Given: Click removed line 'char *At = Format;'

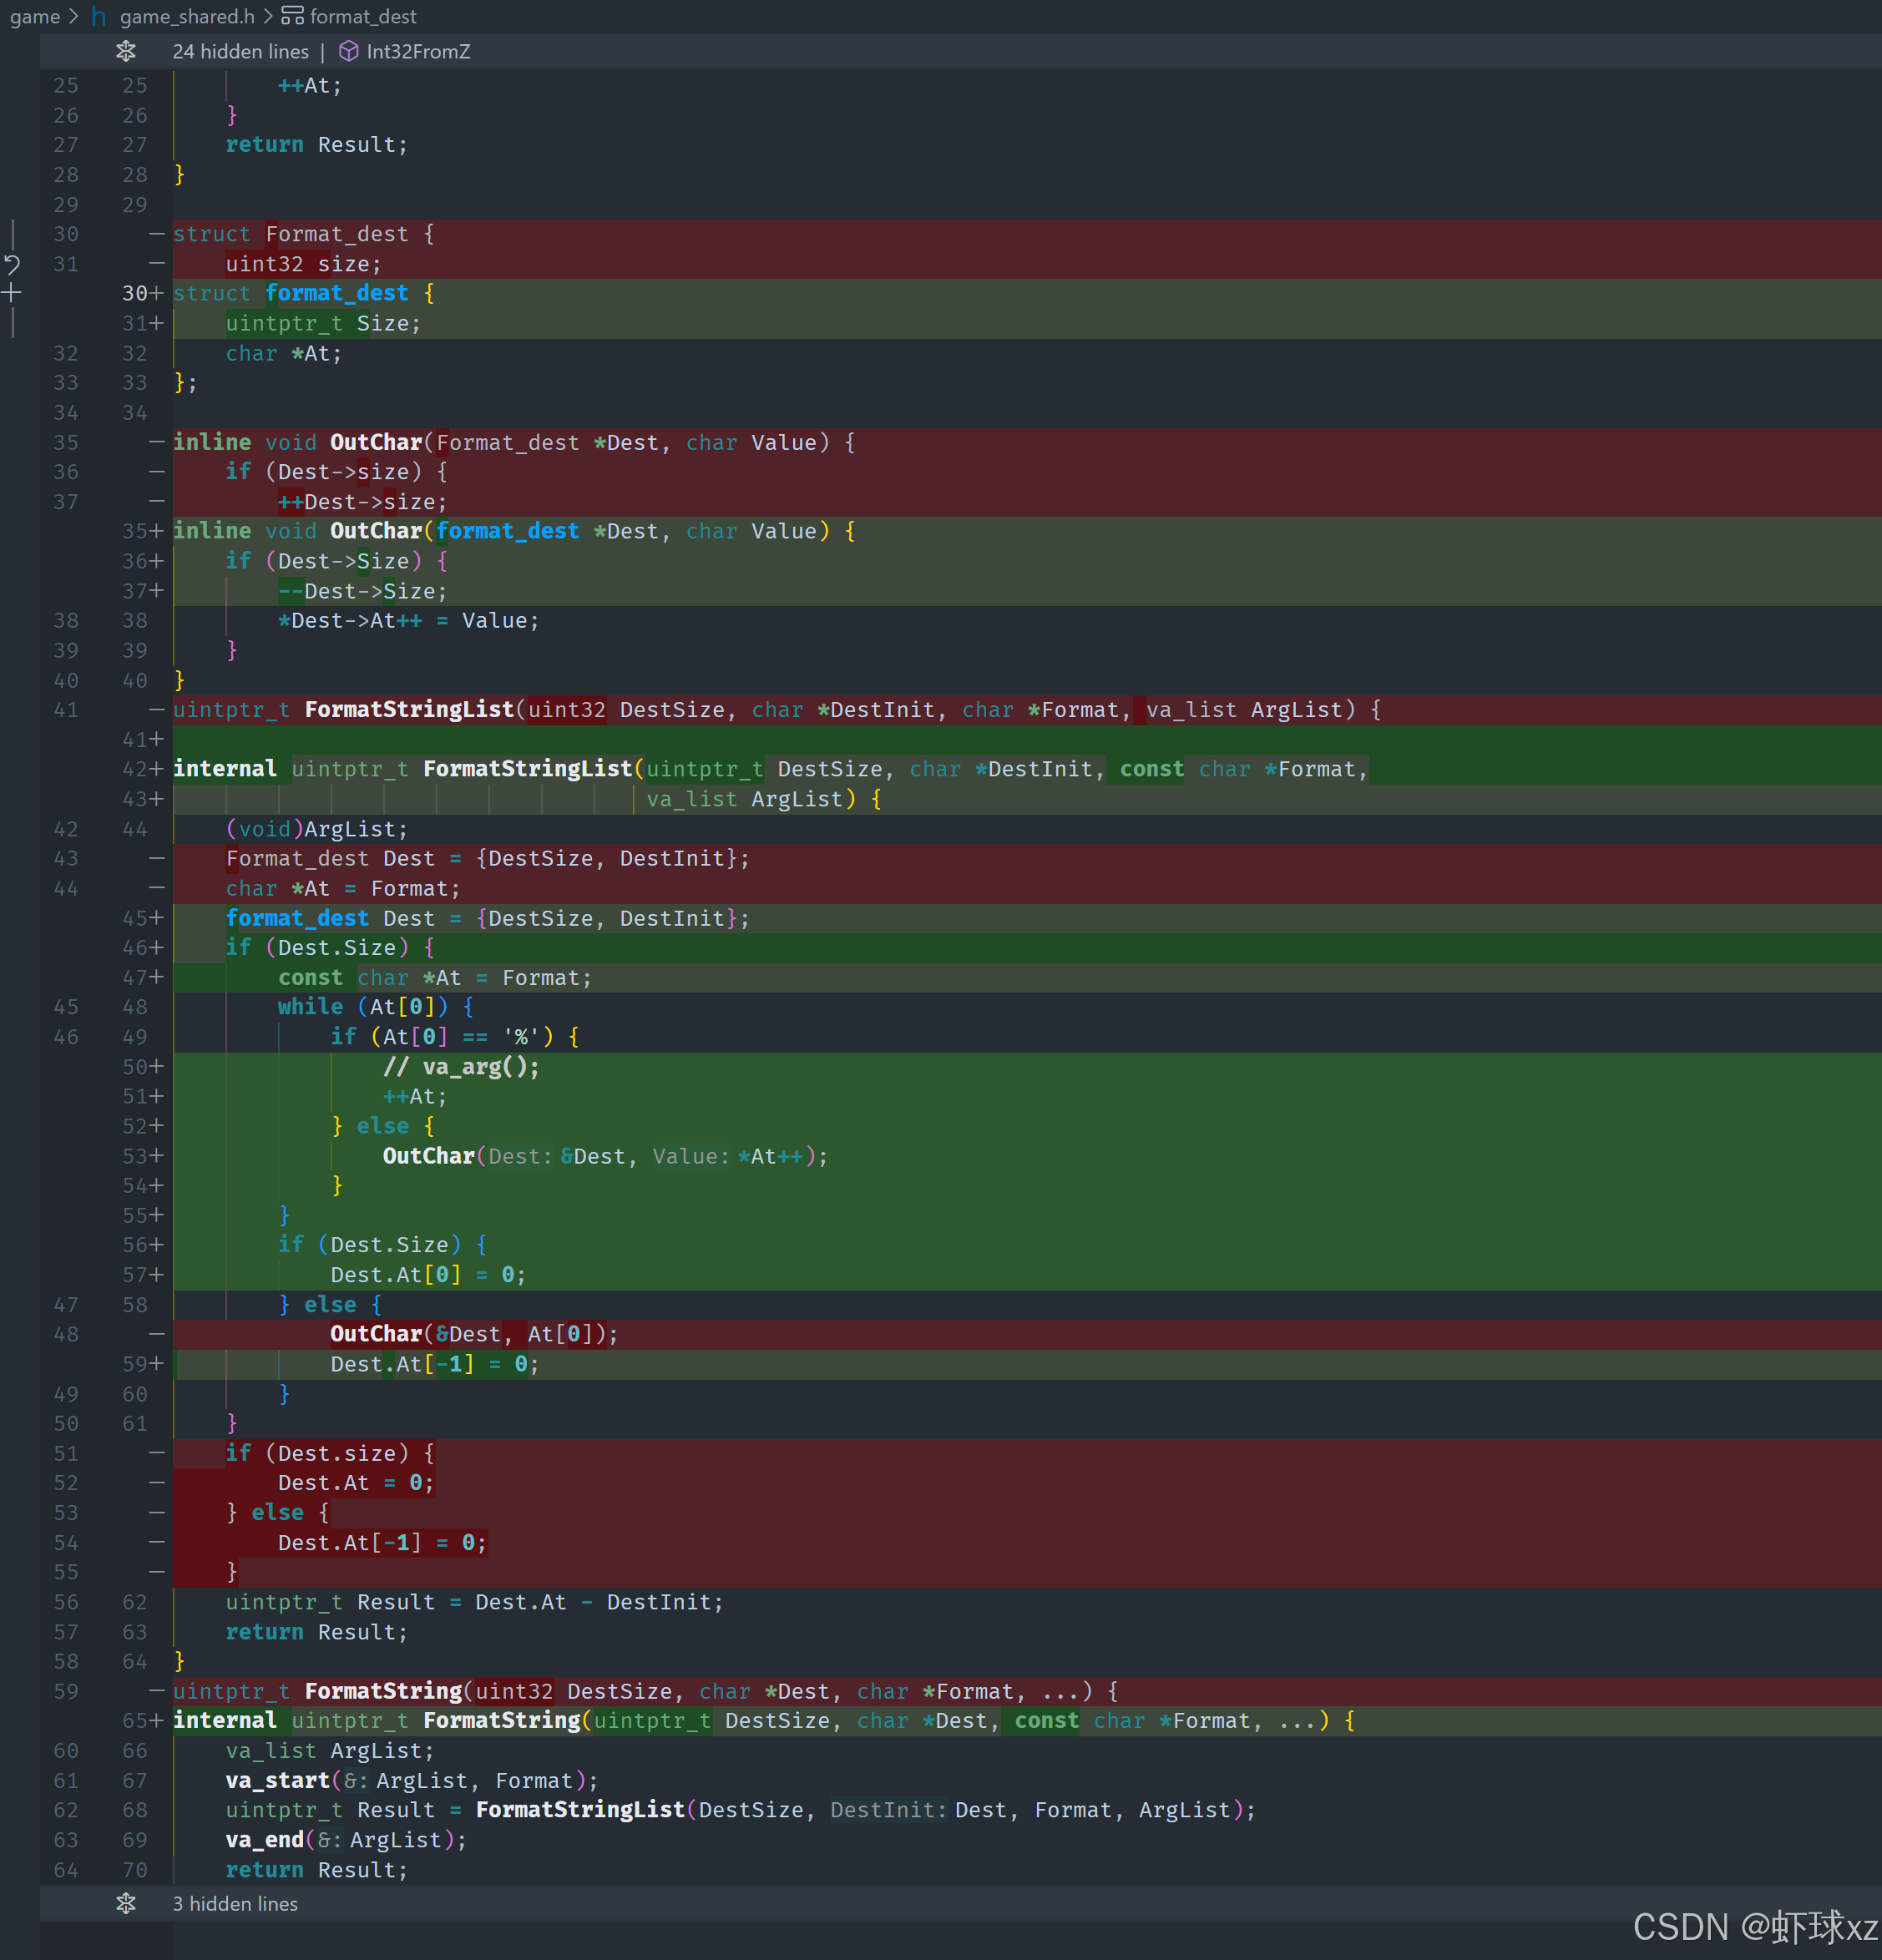Looking at the screenshot, I should (343, 889).
